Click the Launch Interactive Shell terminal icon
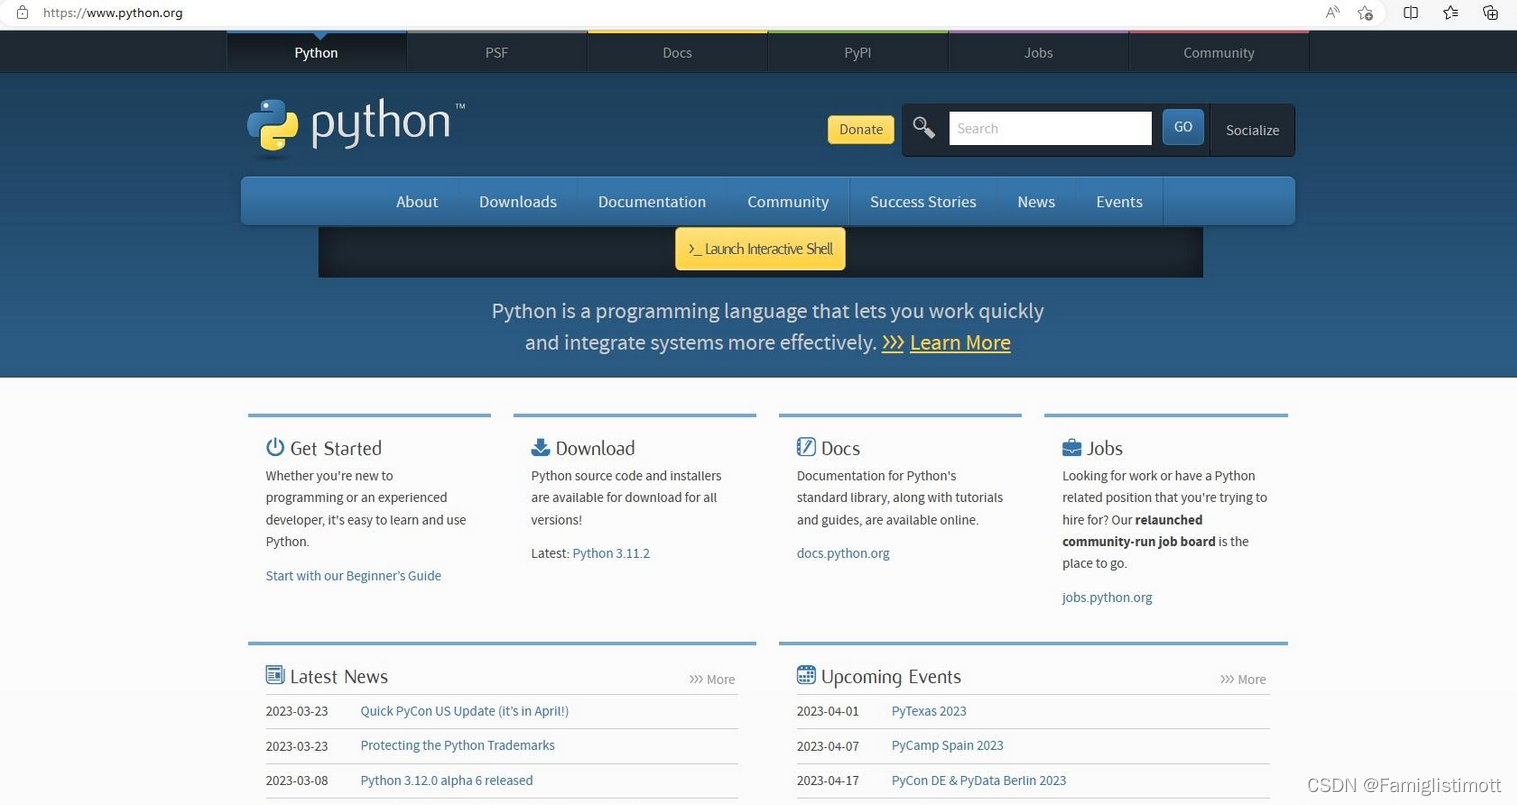The width and height of the screenshot is (1517, 805). tap(694, 249)
